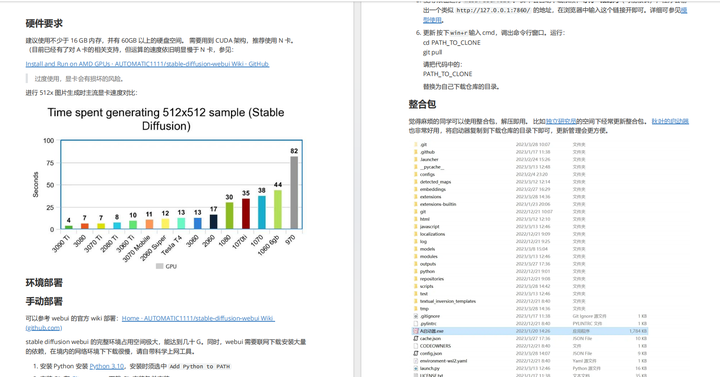Select the 'CODEOWNERS' file name
The image size is (720, 377).
(435, 346)
